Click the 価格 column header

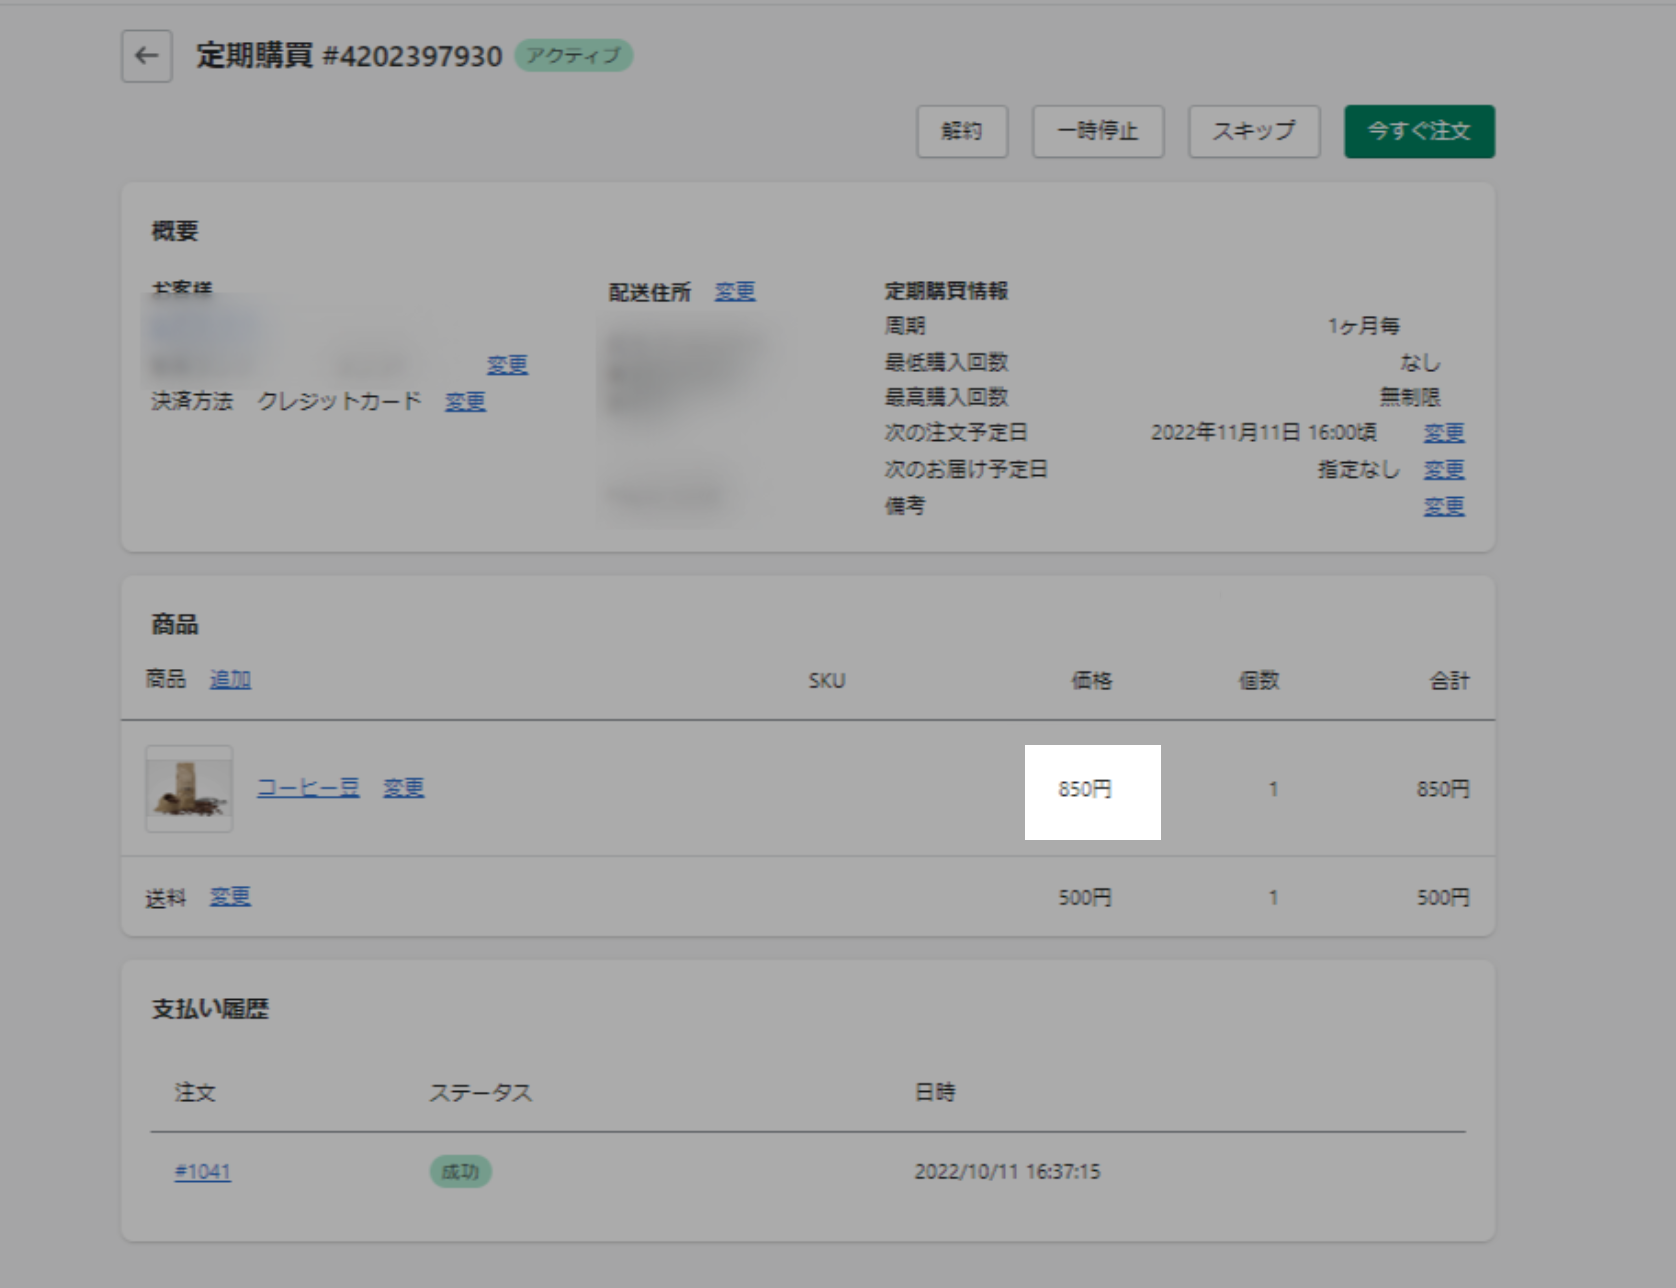point(1092,681)
